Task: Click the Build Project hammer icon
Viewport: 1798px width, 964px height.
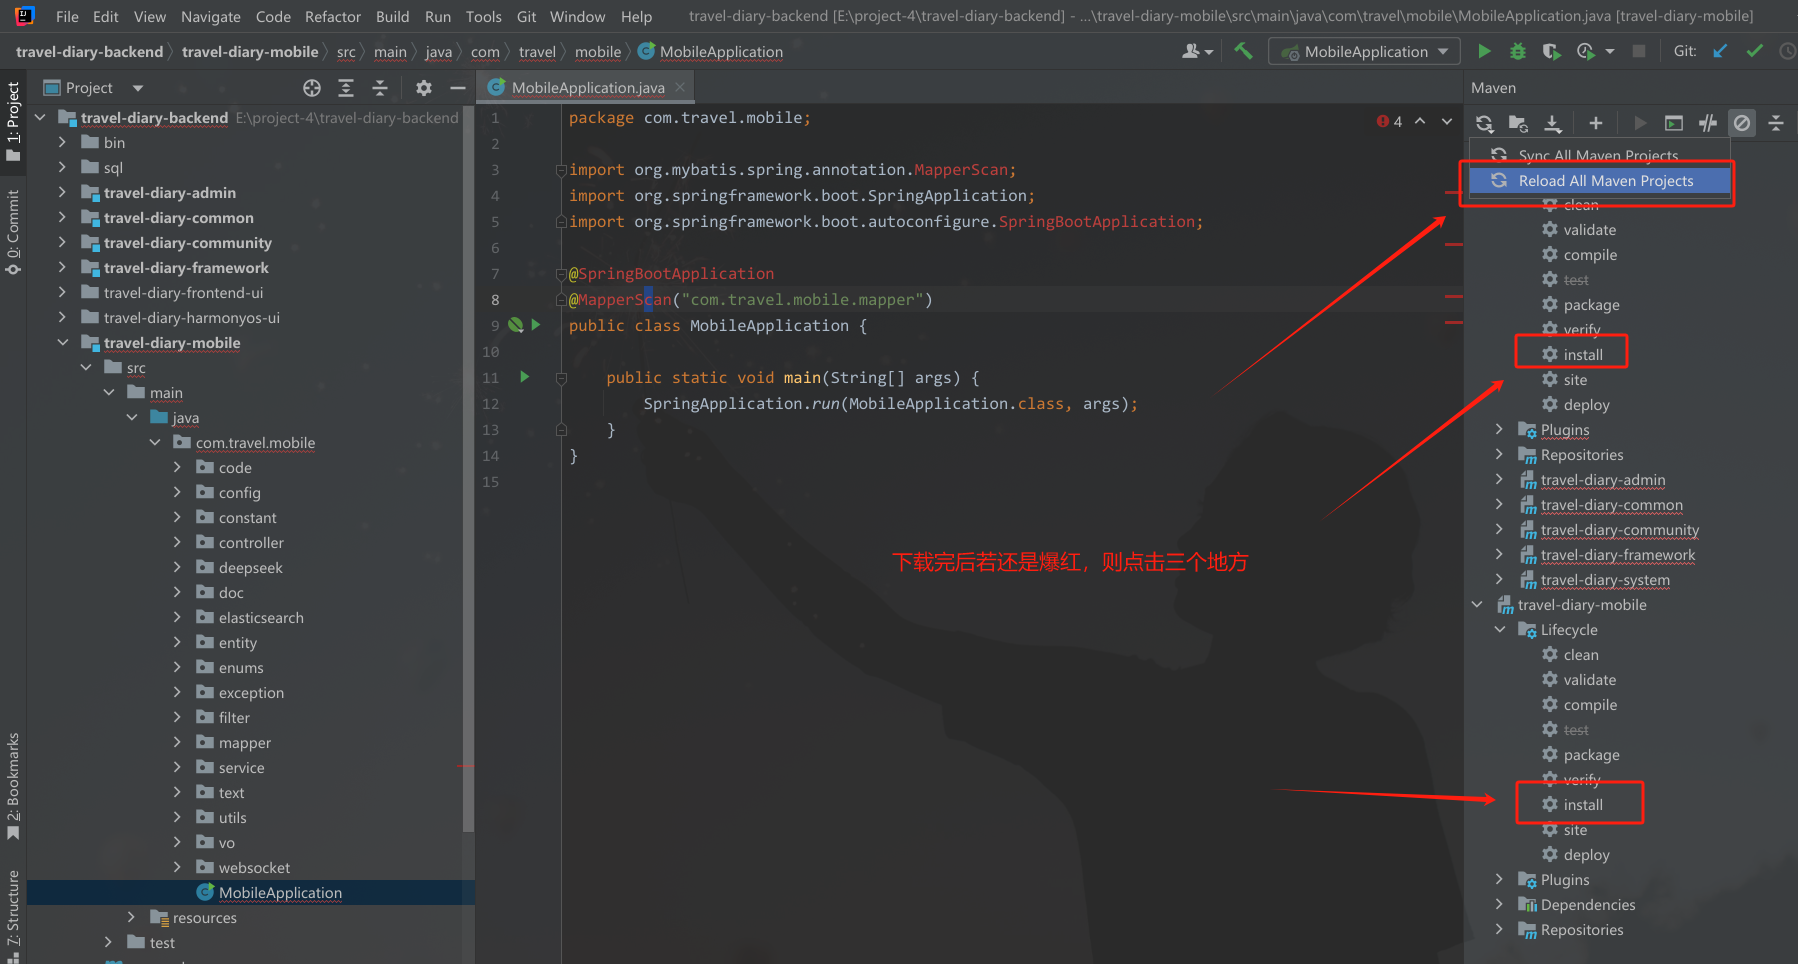Action: tap(1243, 51)
